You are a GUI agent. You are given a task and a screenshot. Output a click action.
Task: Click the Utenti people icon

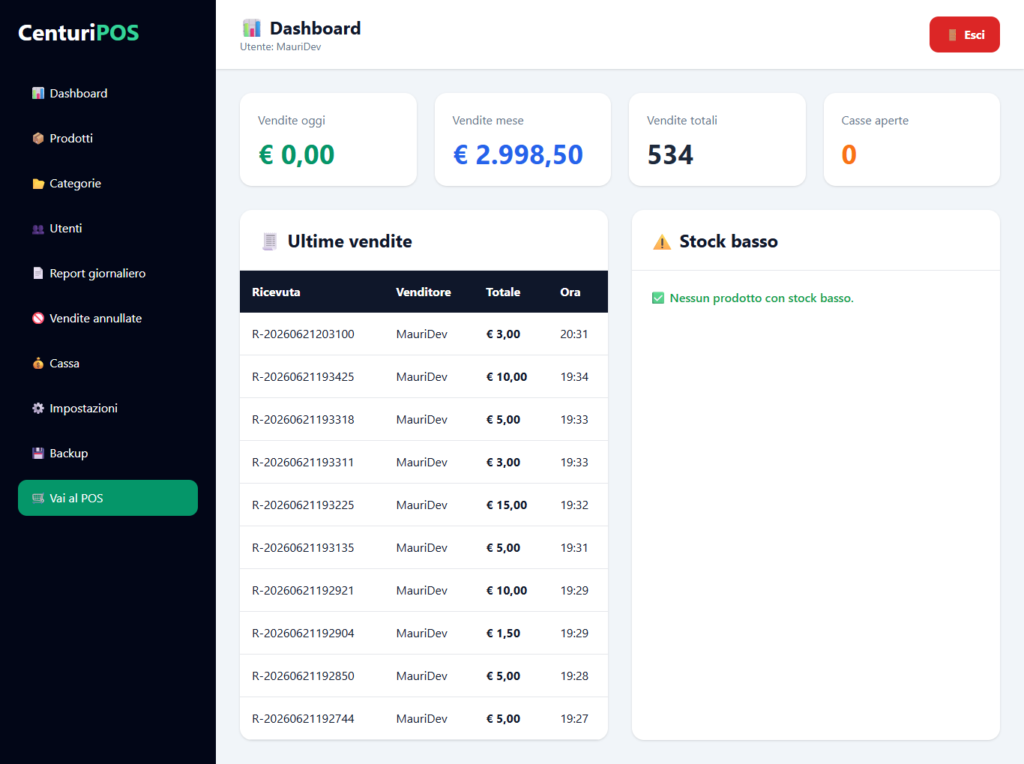[x=38, y=229]
